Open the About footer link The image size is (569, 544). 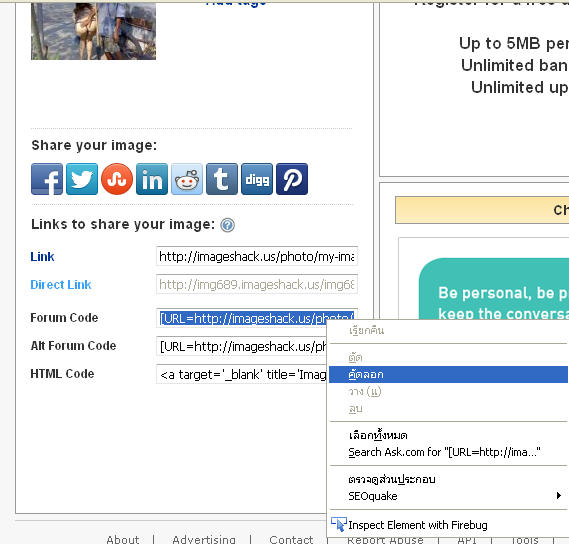click(x=123, y=539)
